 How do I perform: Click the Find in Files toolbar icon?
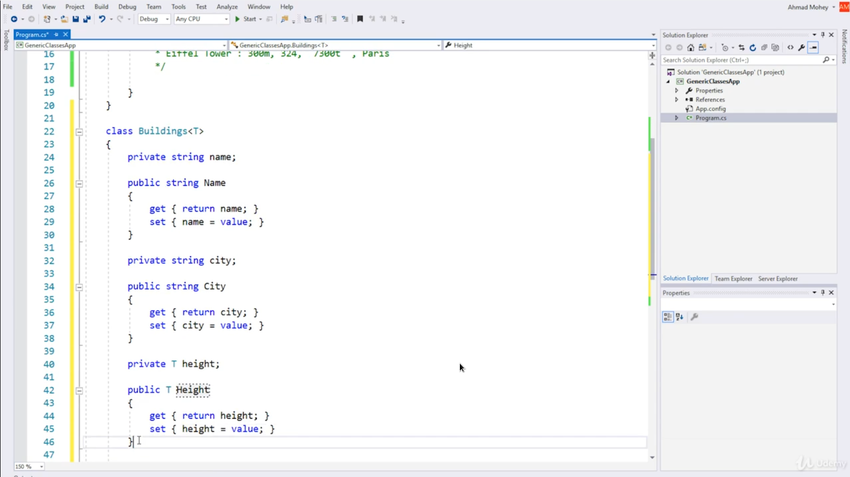click(285, 19)
